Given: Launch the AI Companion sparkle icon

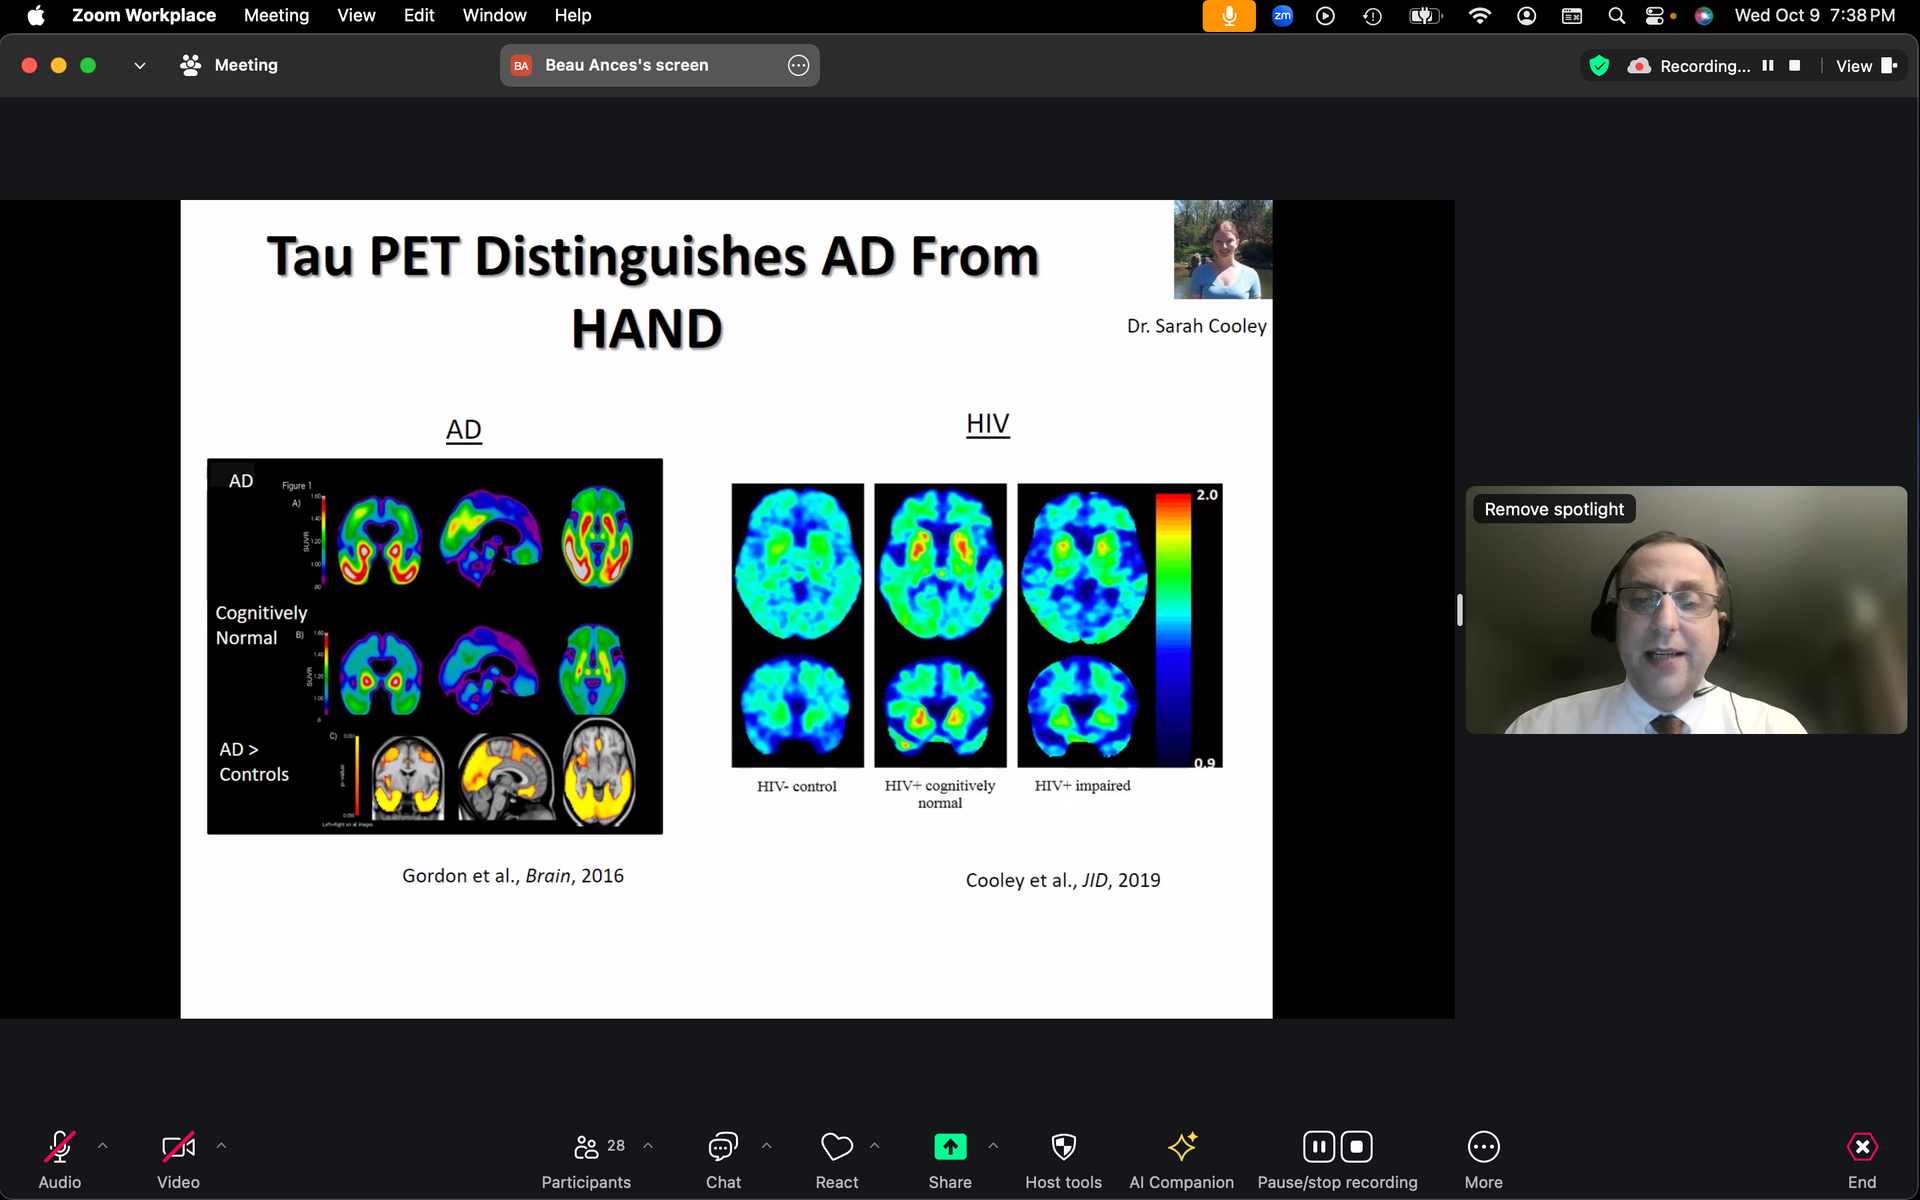Looking at the screenshot, I should click(x=1181, y=1147).
